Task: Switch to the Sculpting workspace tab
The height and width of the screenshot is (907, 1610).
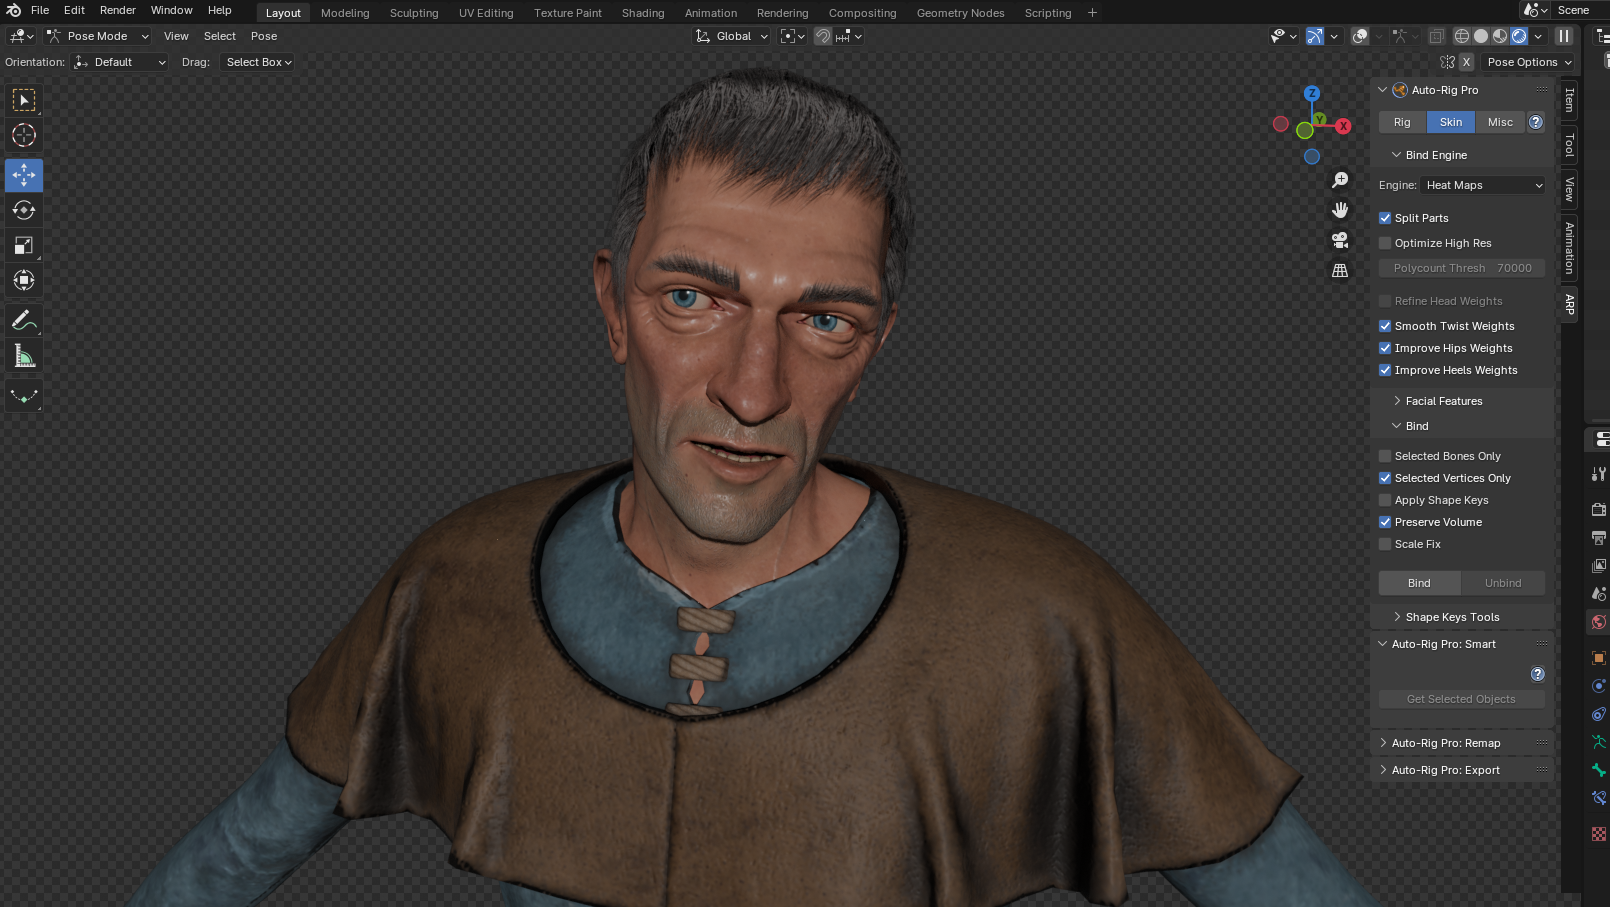Action: (x=414, y=13)
